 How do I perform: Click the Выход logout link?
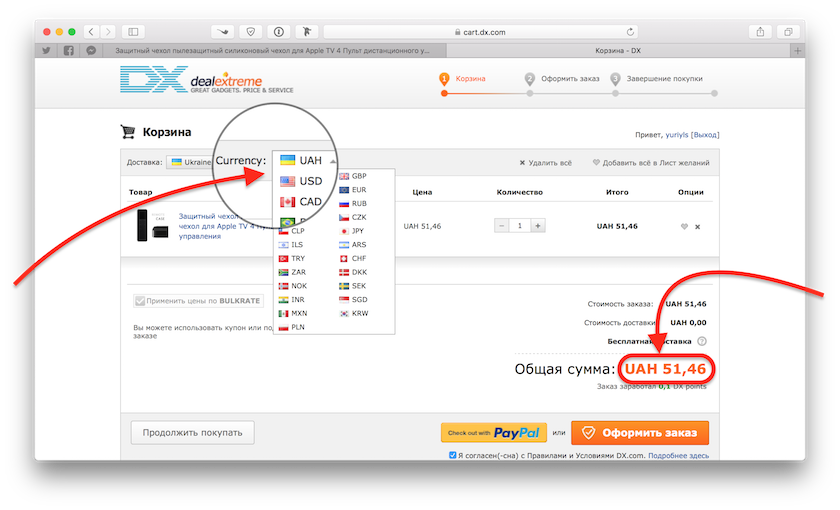coord(705,135)
